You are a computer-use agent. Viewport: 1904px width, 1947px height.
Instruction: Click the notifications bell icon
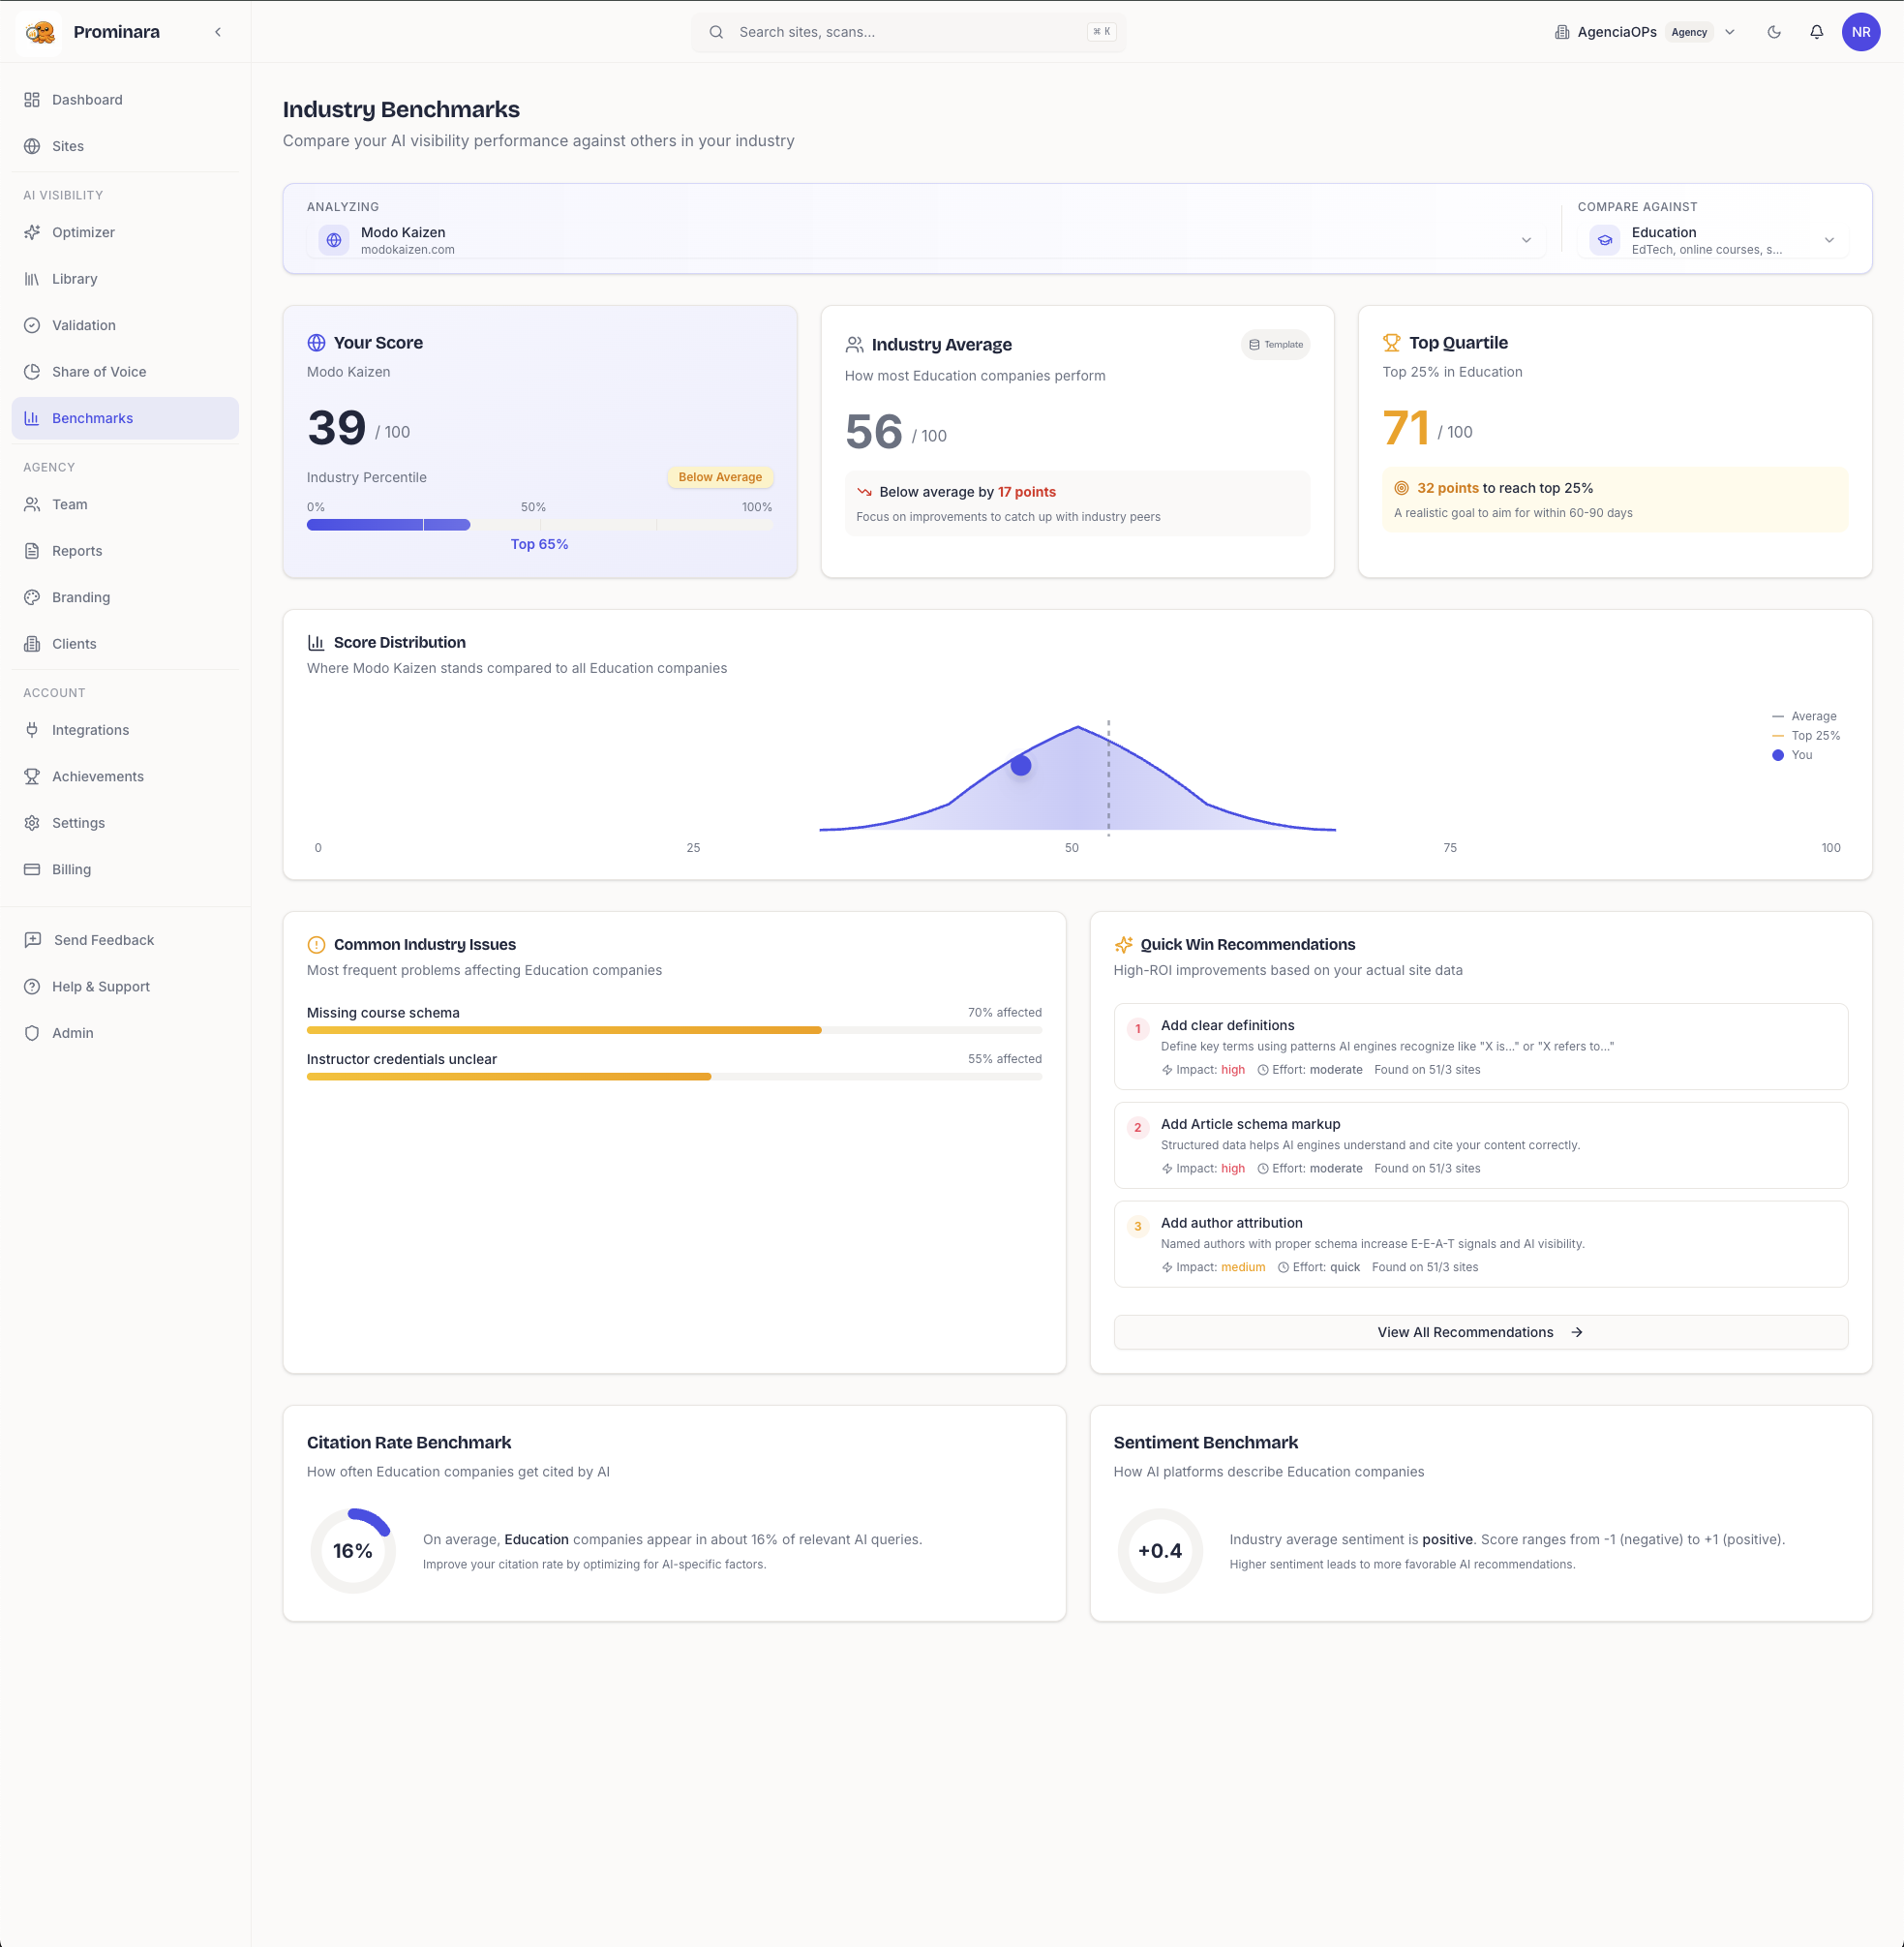click(x=1816, y=32)
